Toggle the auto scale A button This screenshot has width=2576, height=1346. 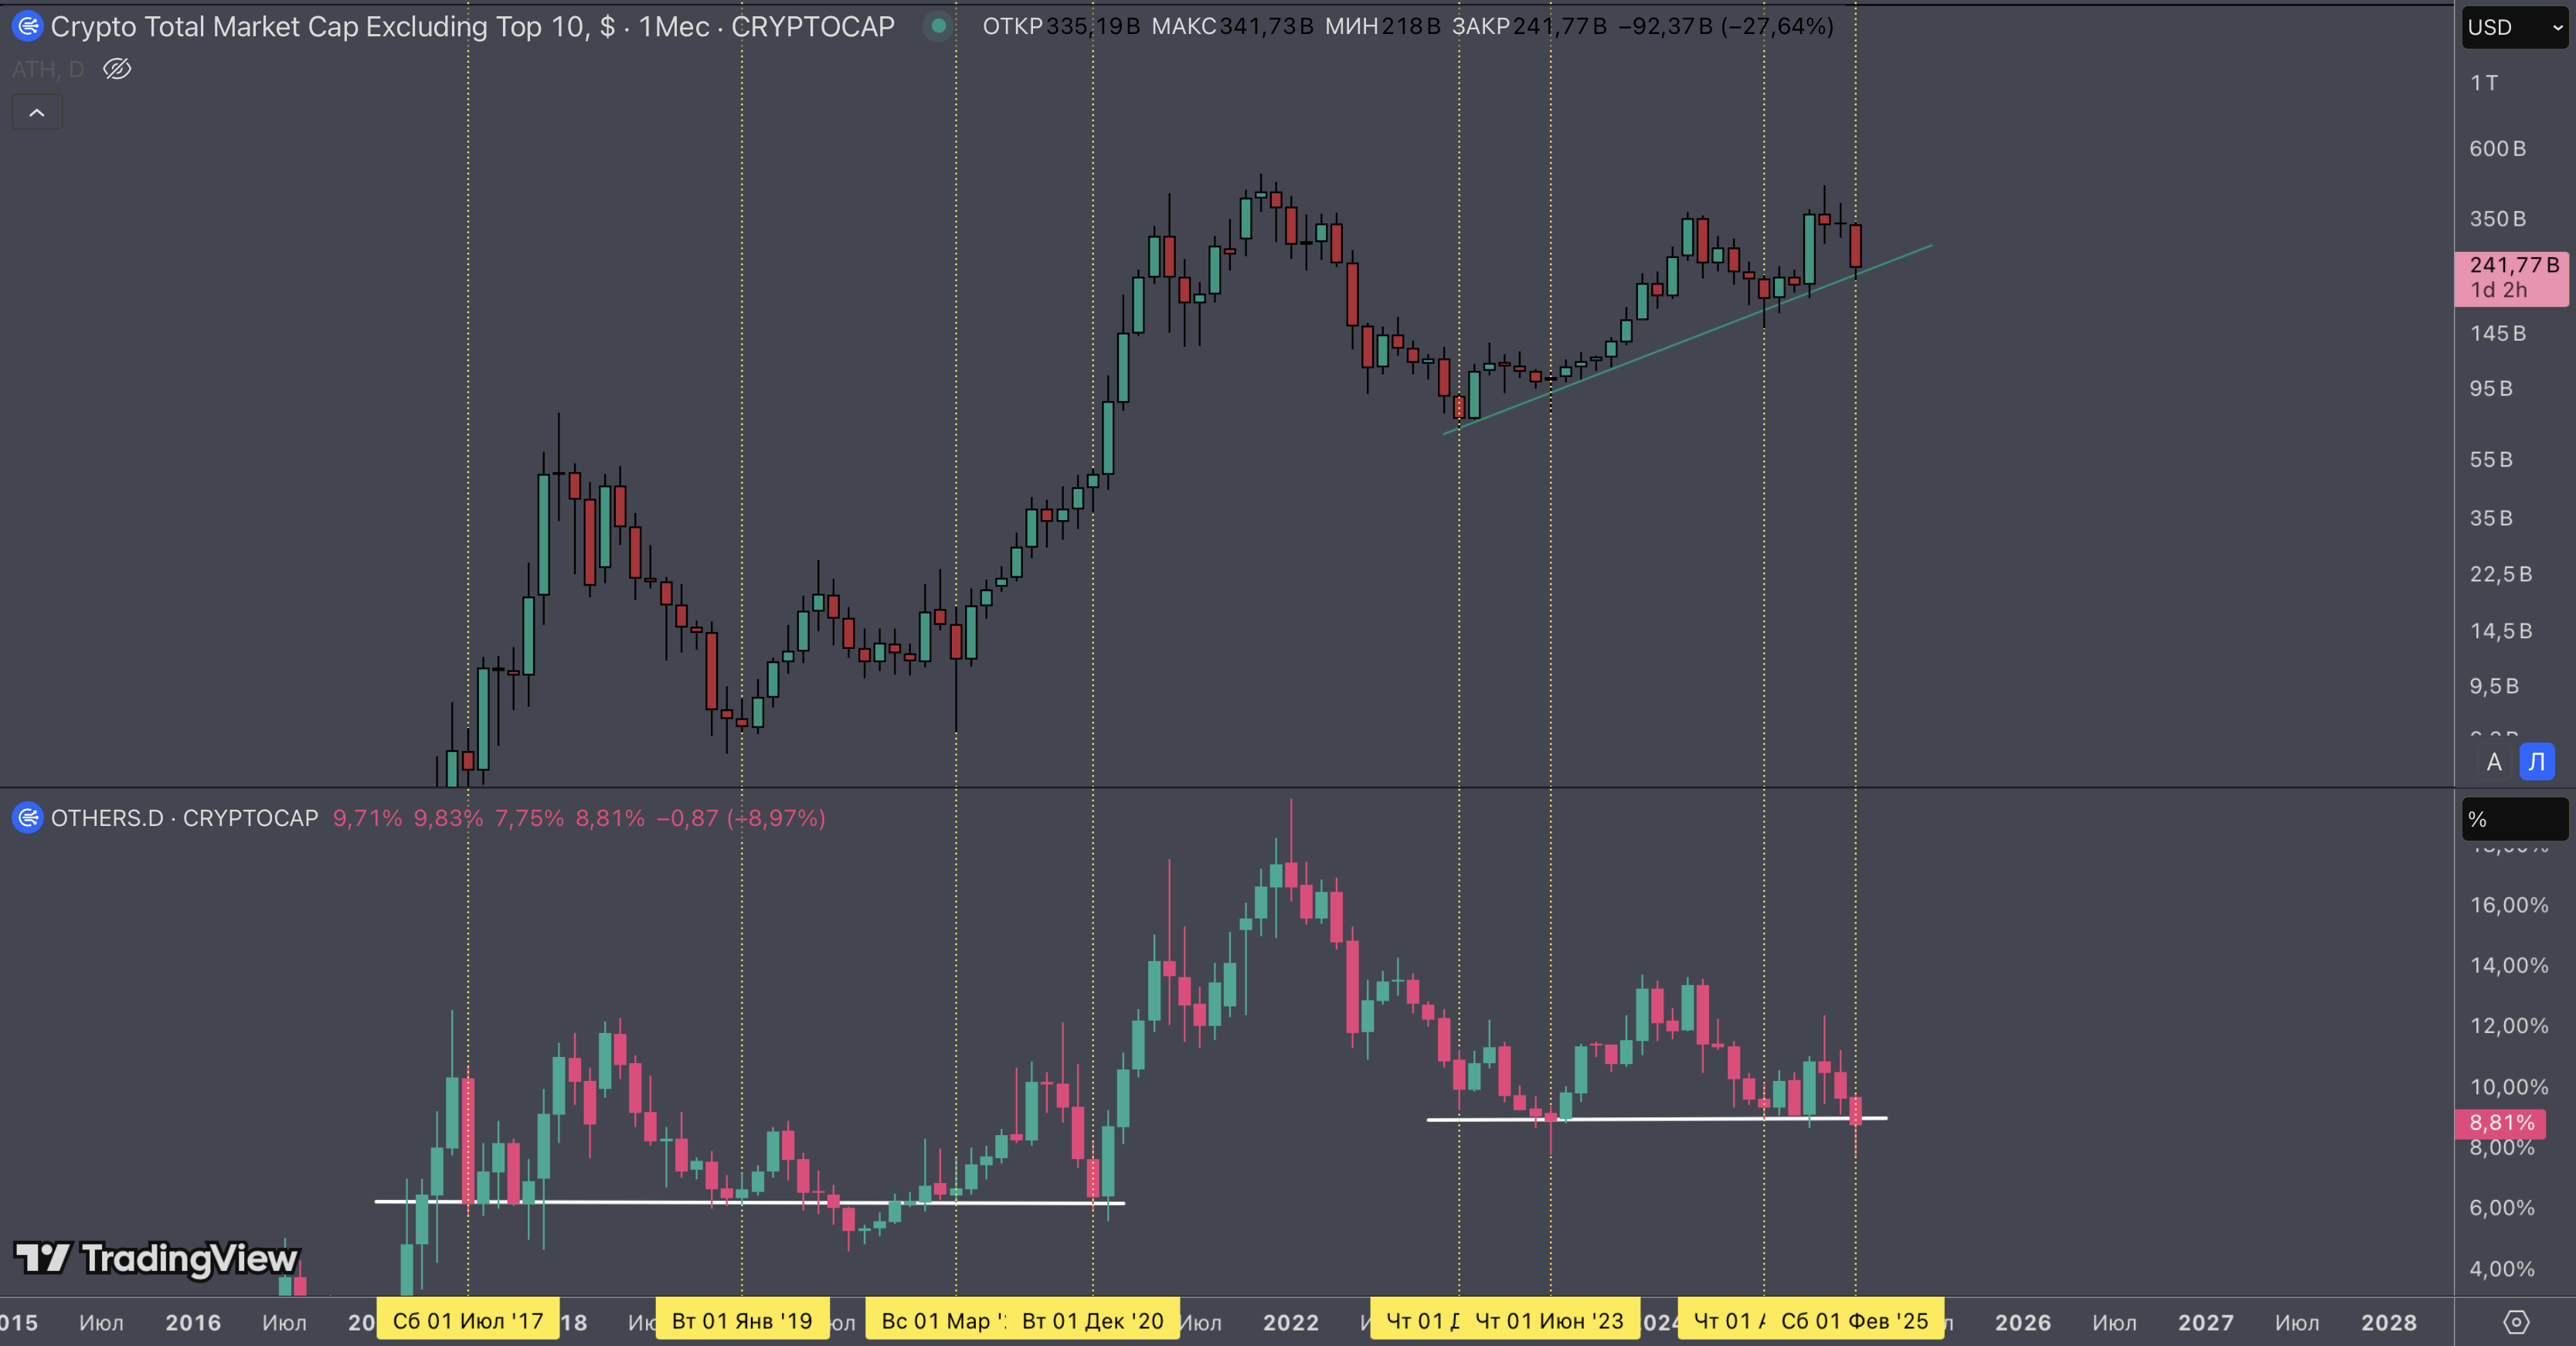point(2494,762)
